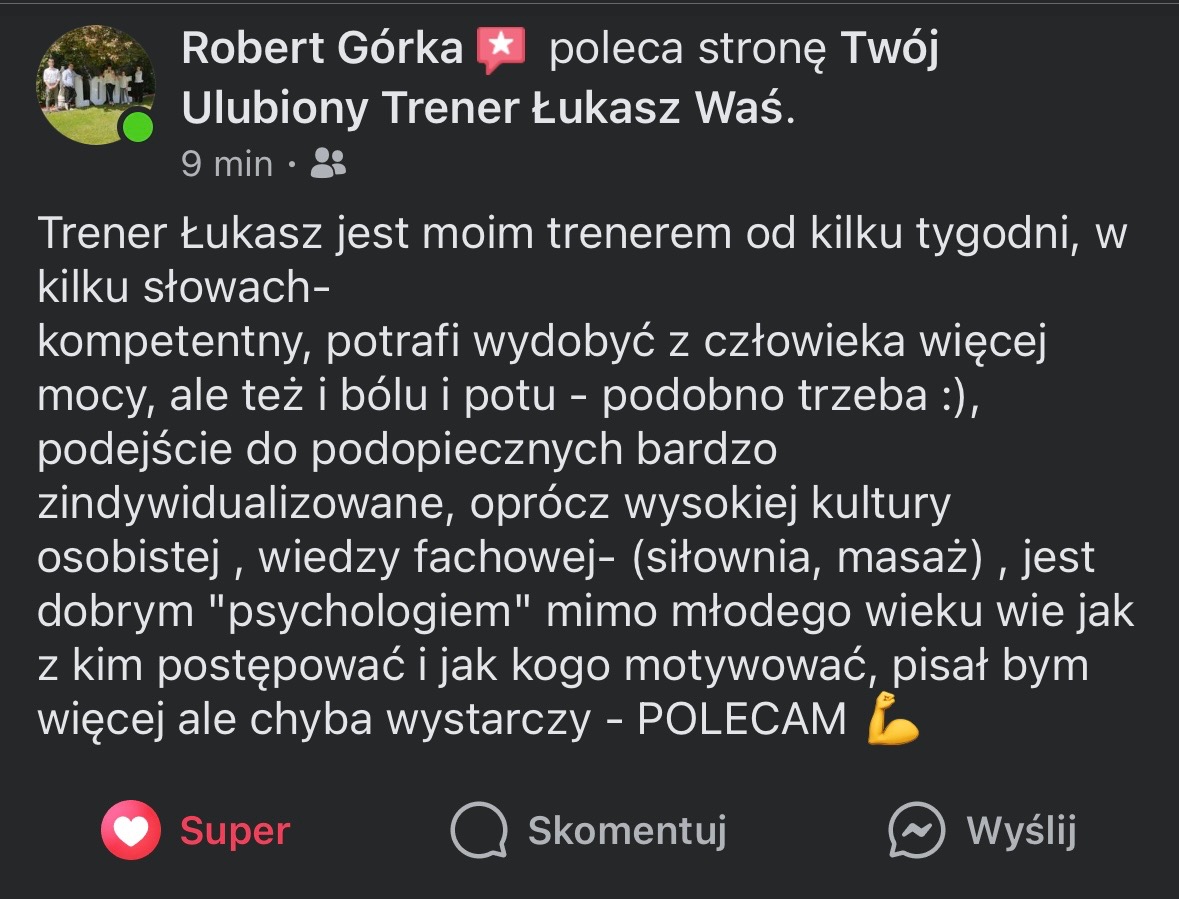This screenshot has width=1179, height=899.
Task: Click Robert Górka's profile picture
Action: click(x=96, y=85)
